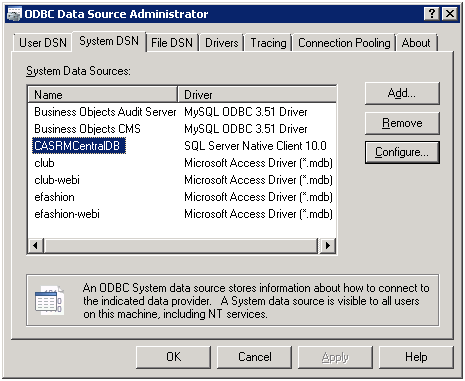Click the data source info icon

pyautogui.click(x=49, y=300)
